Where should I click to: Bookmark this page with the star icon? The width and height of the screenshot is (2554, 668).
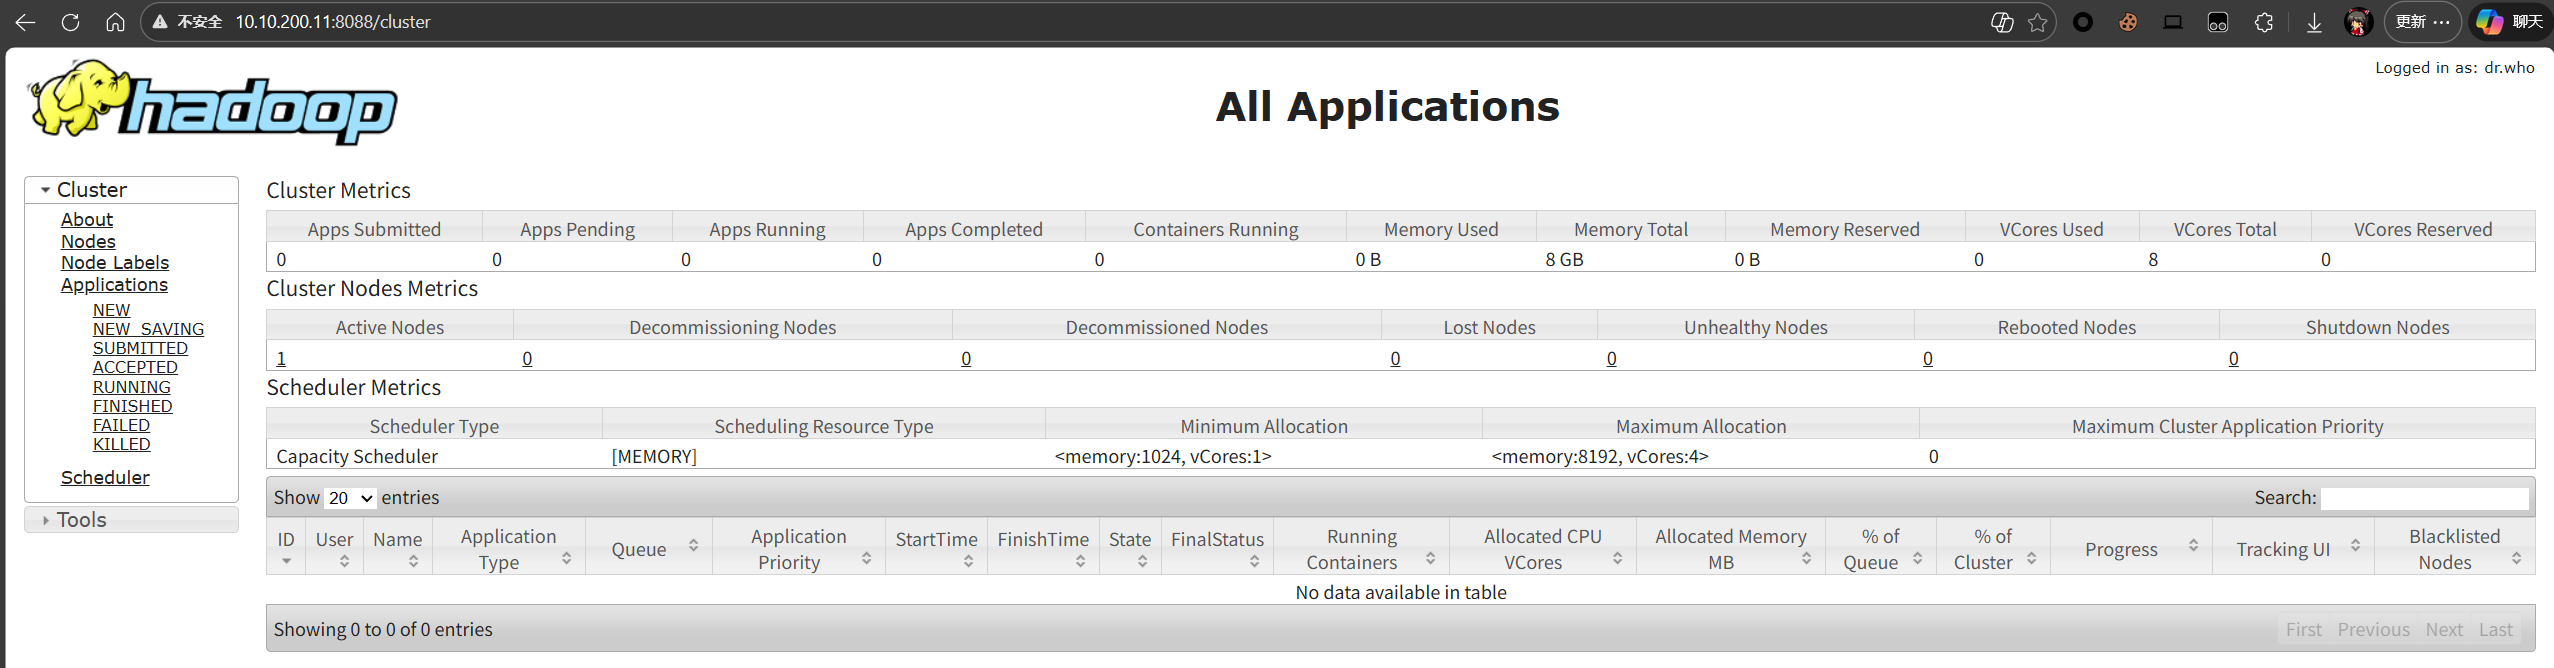pyautogui.click(x=2037, y=22)
